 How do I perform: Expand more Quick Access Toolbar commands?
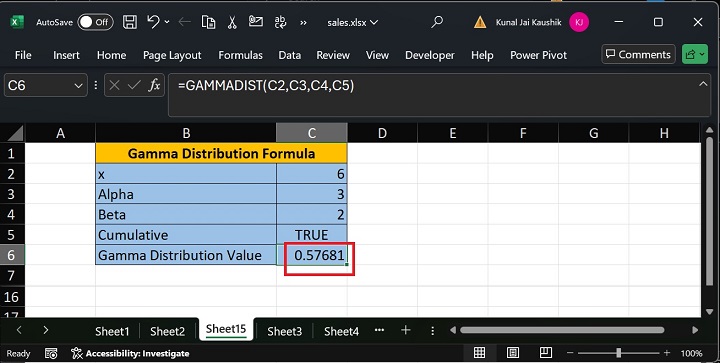pyautogui.click(x=303, y=22)
